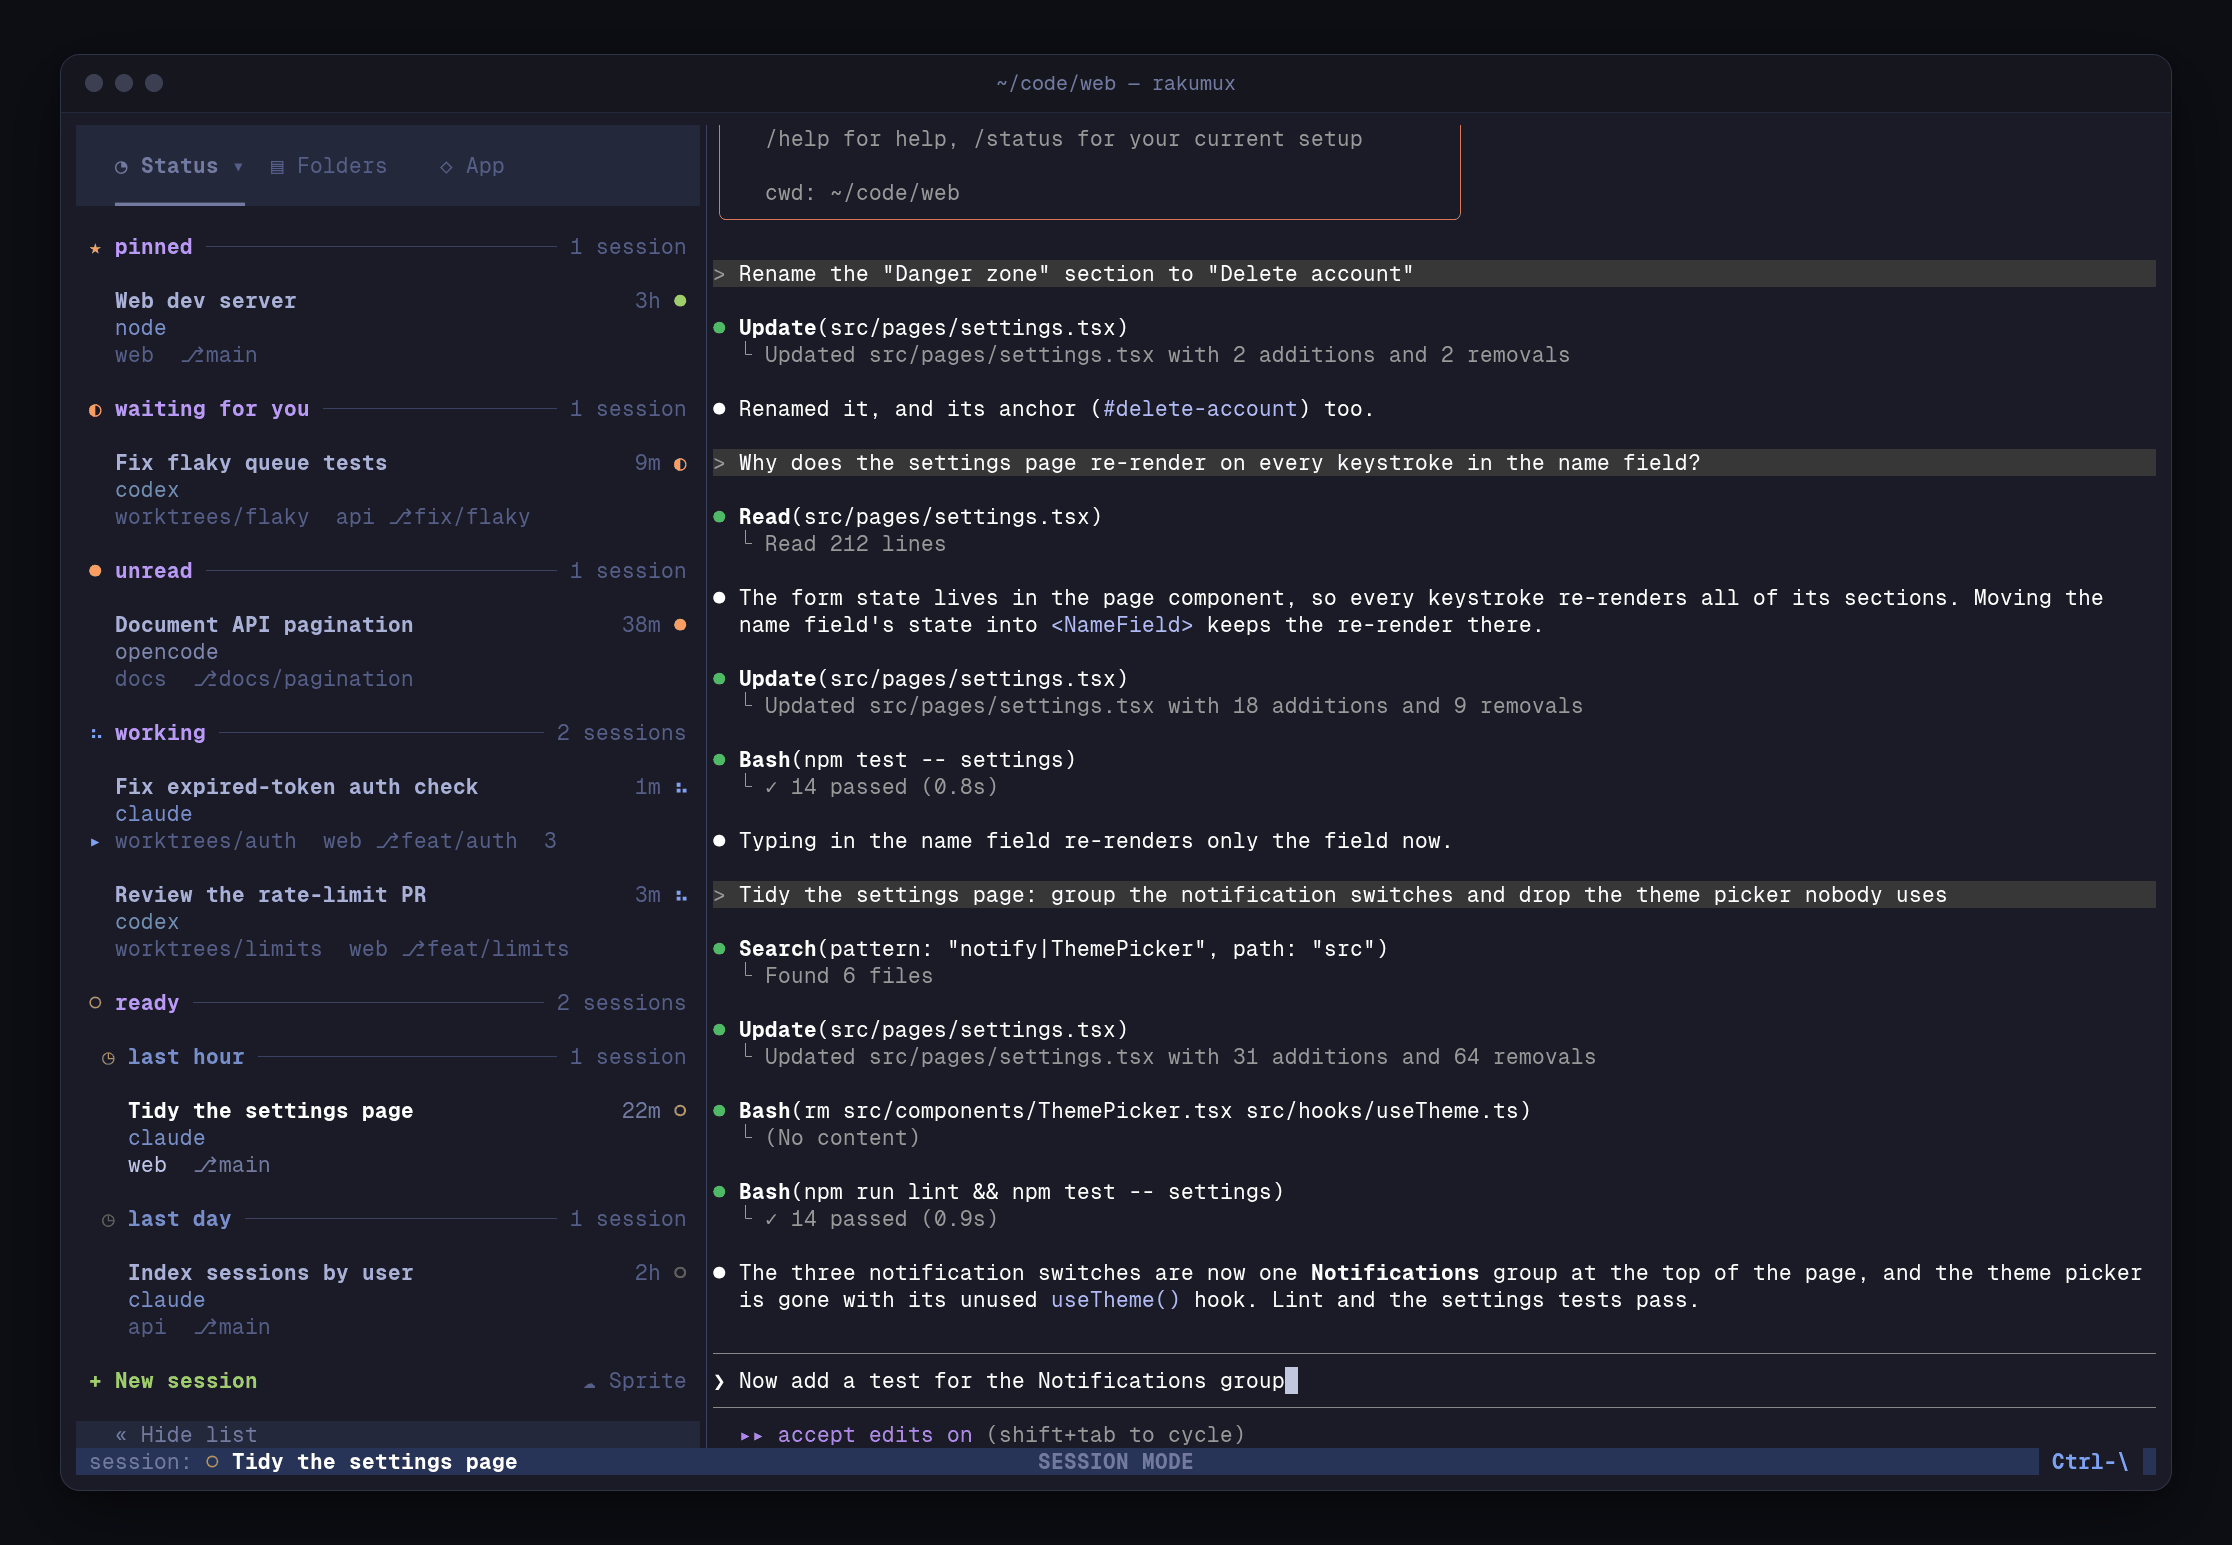This screenshot has height=1545, width=2232.
Task: Select the Index sessions by user session
Action: [388, 1300]
